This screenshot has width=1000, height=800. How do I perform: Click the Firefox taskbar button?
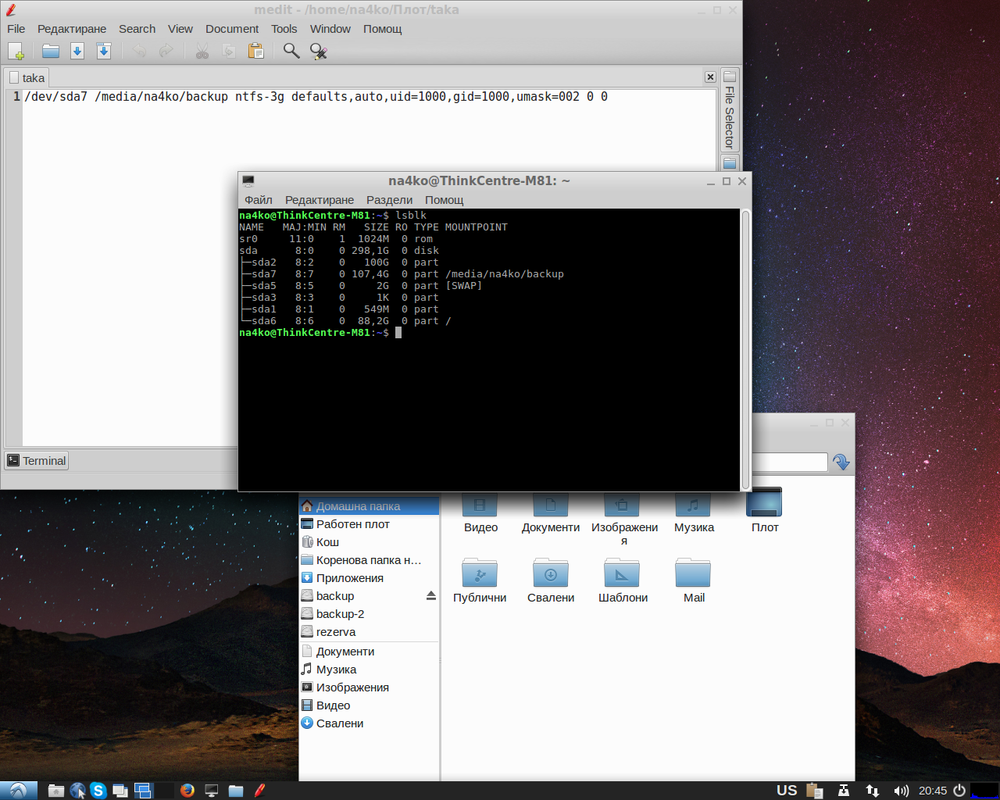187,790
